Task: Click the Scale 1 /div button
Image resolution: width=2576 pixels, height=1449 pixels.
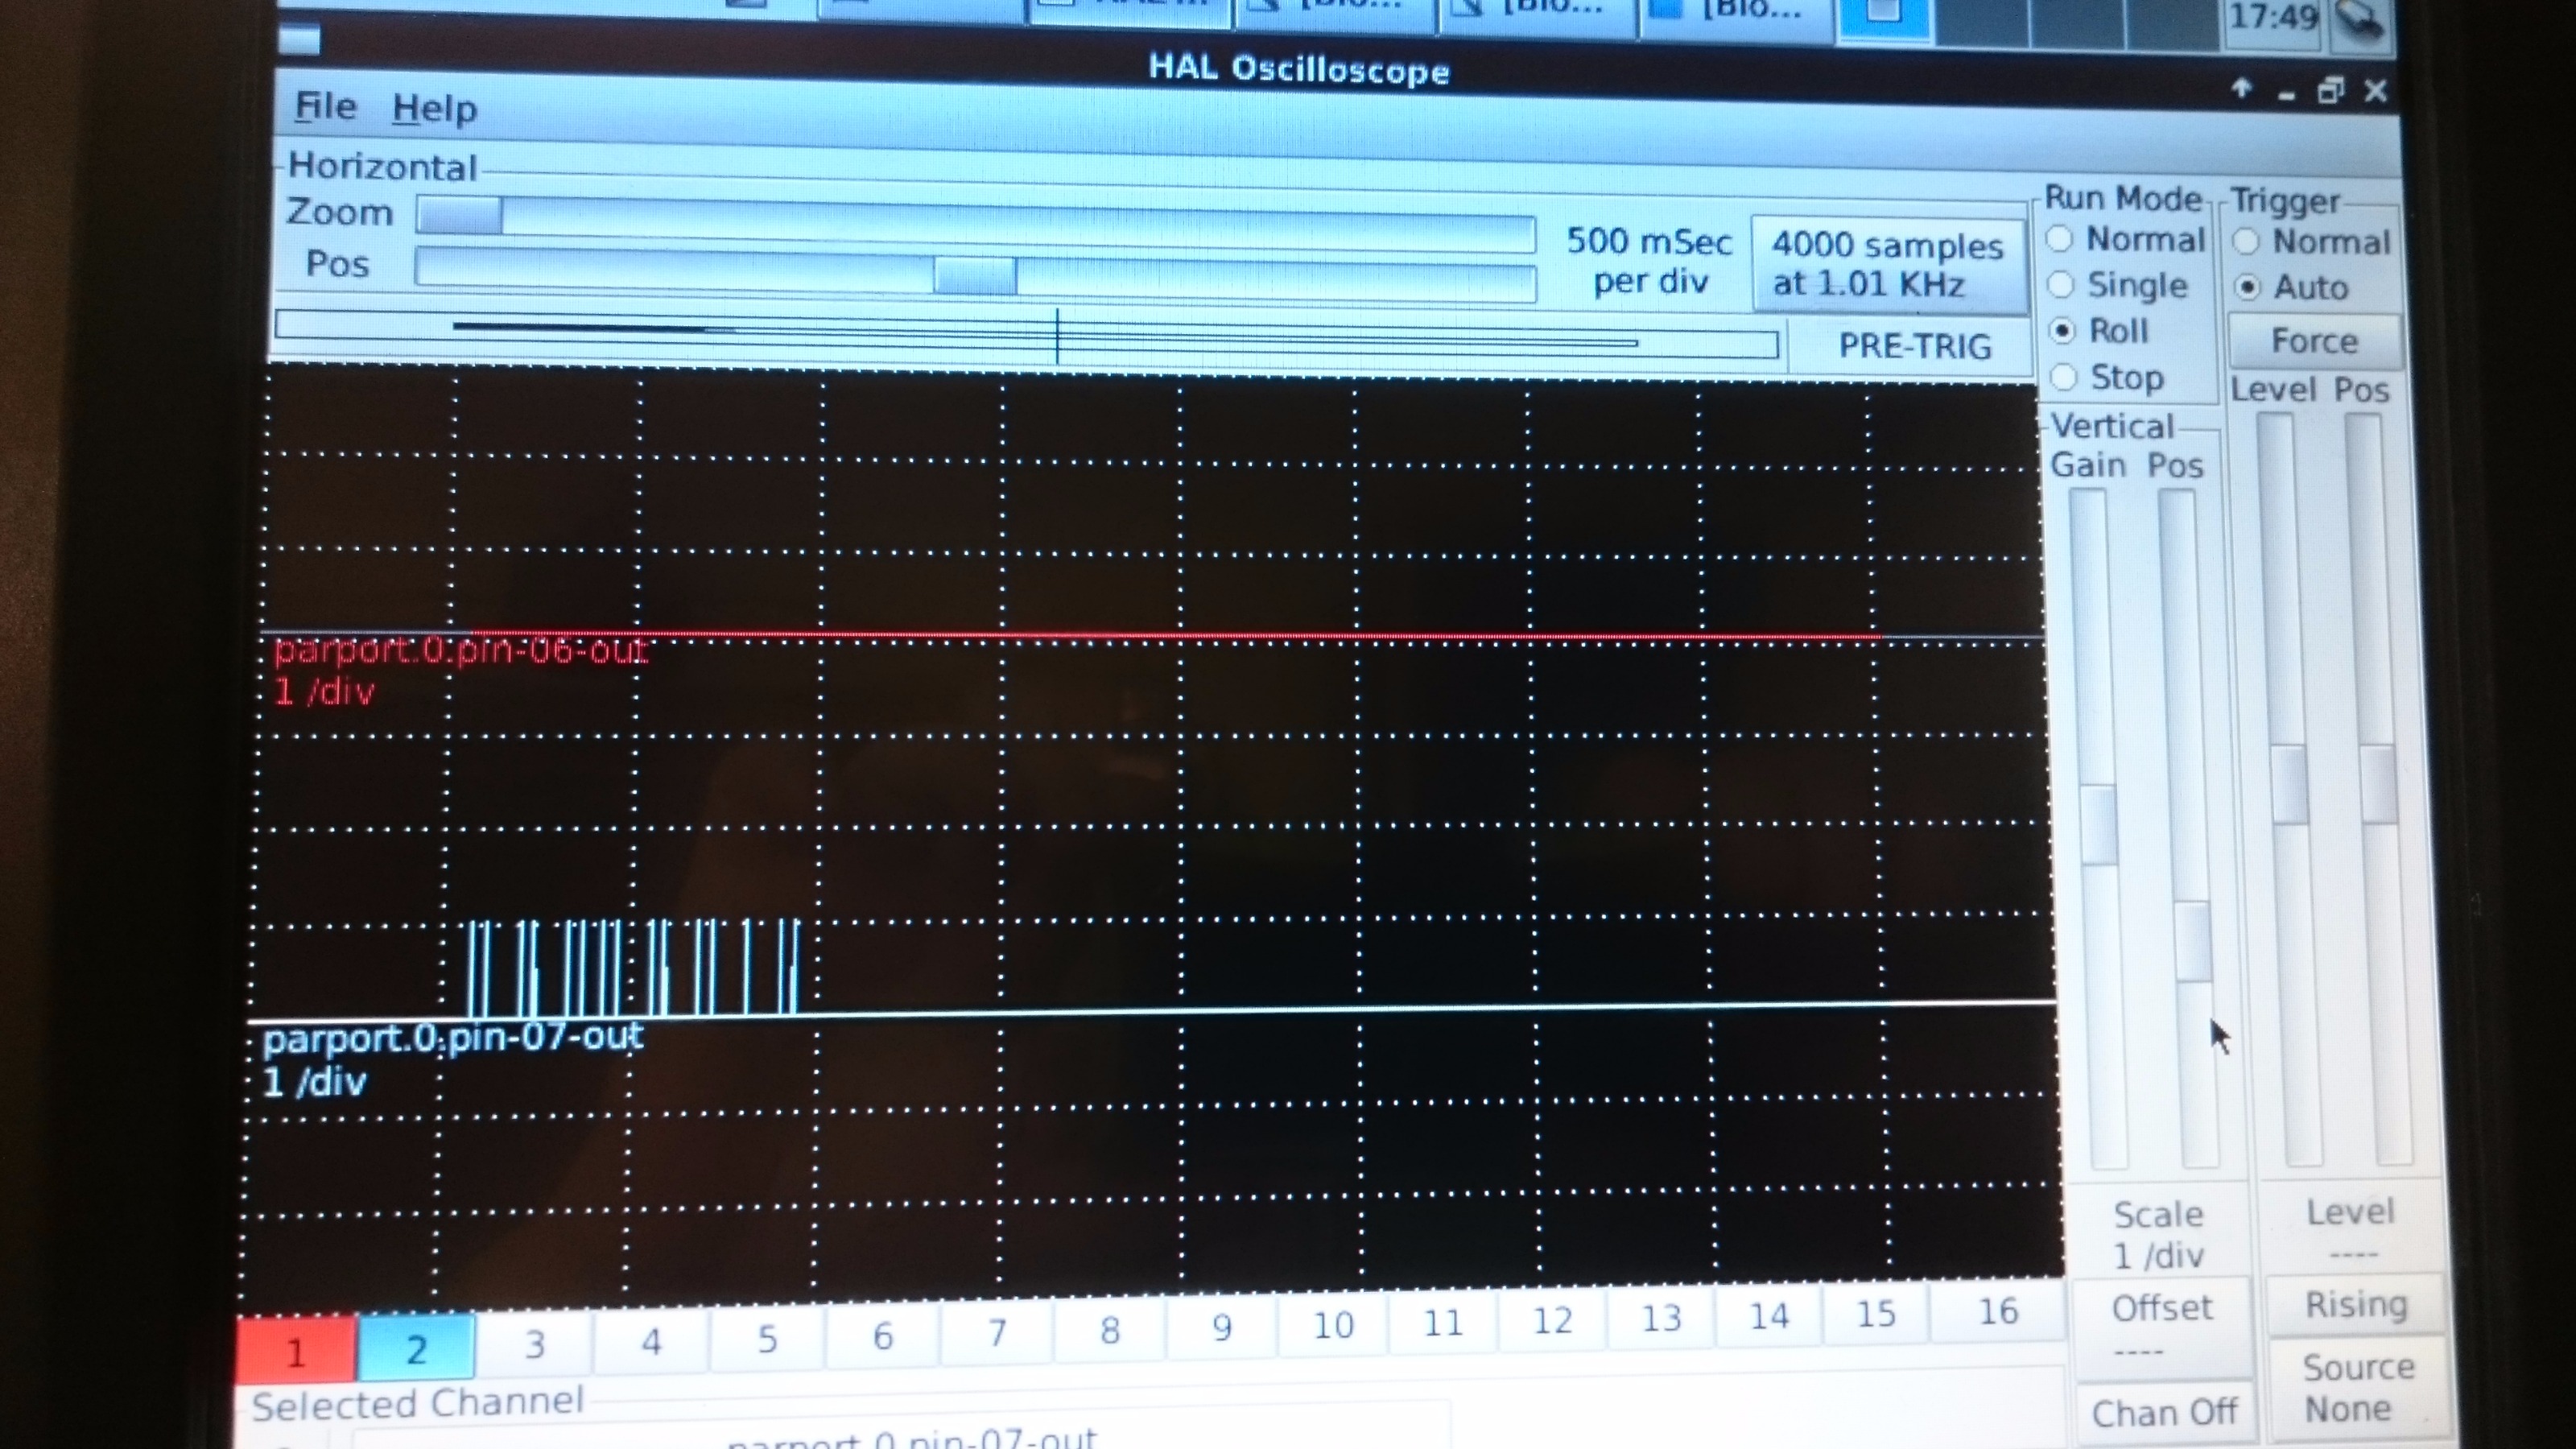Action: tap(2158, 1234)
